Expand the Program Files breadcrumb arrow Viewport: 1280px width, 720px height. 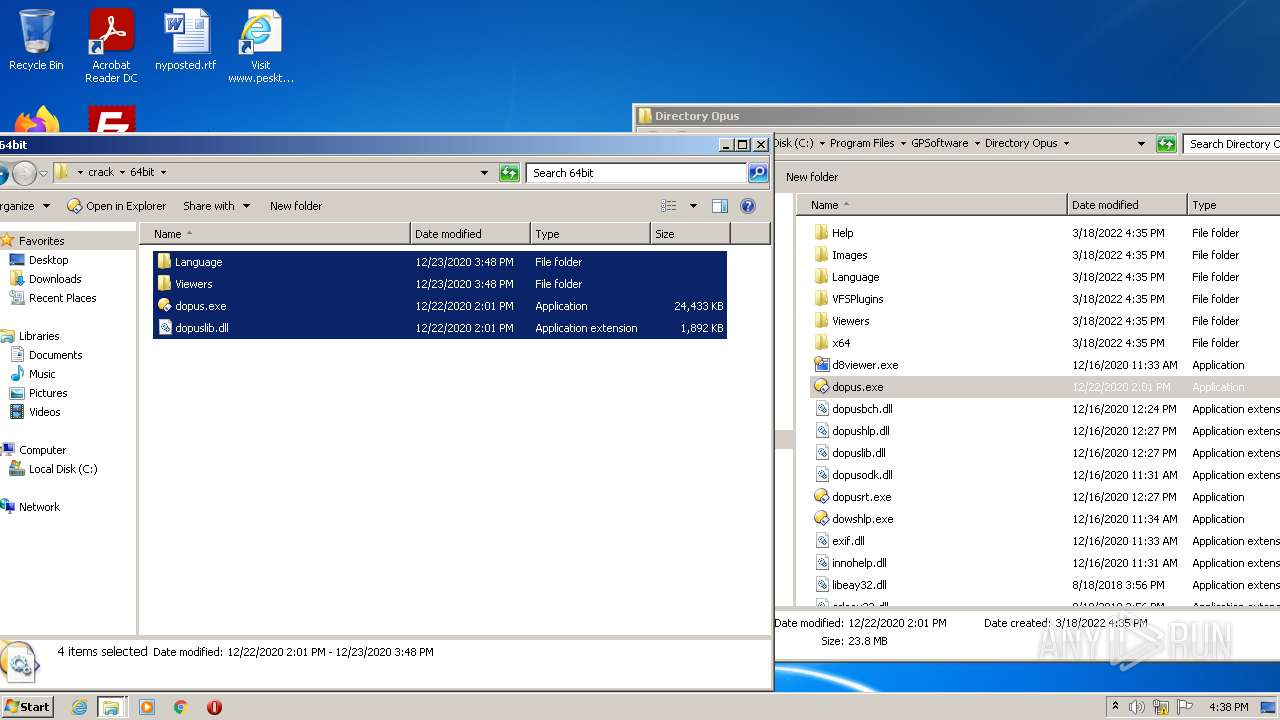(x=903, y=143)
